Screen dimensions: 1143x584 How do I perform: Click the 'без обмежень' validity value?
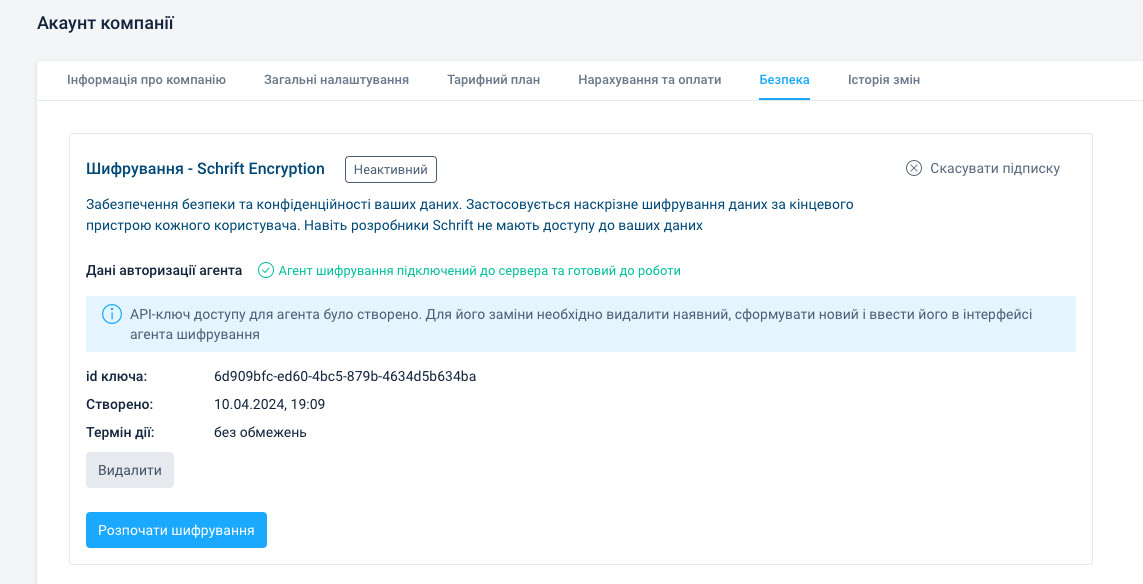pyautogui.click(x=260, y=432)
